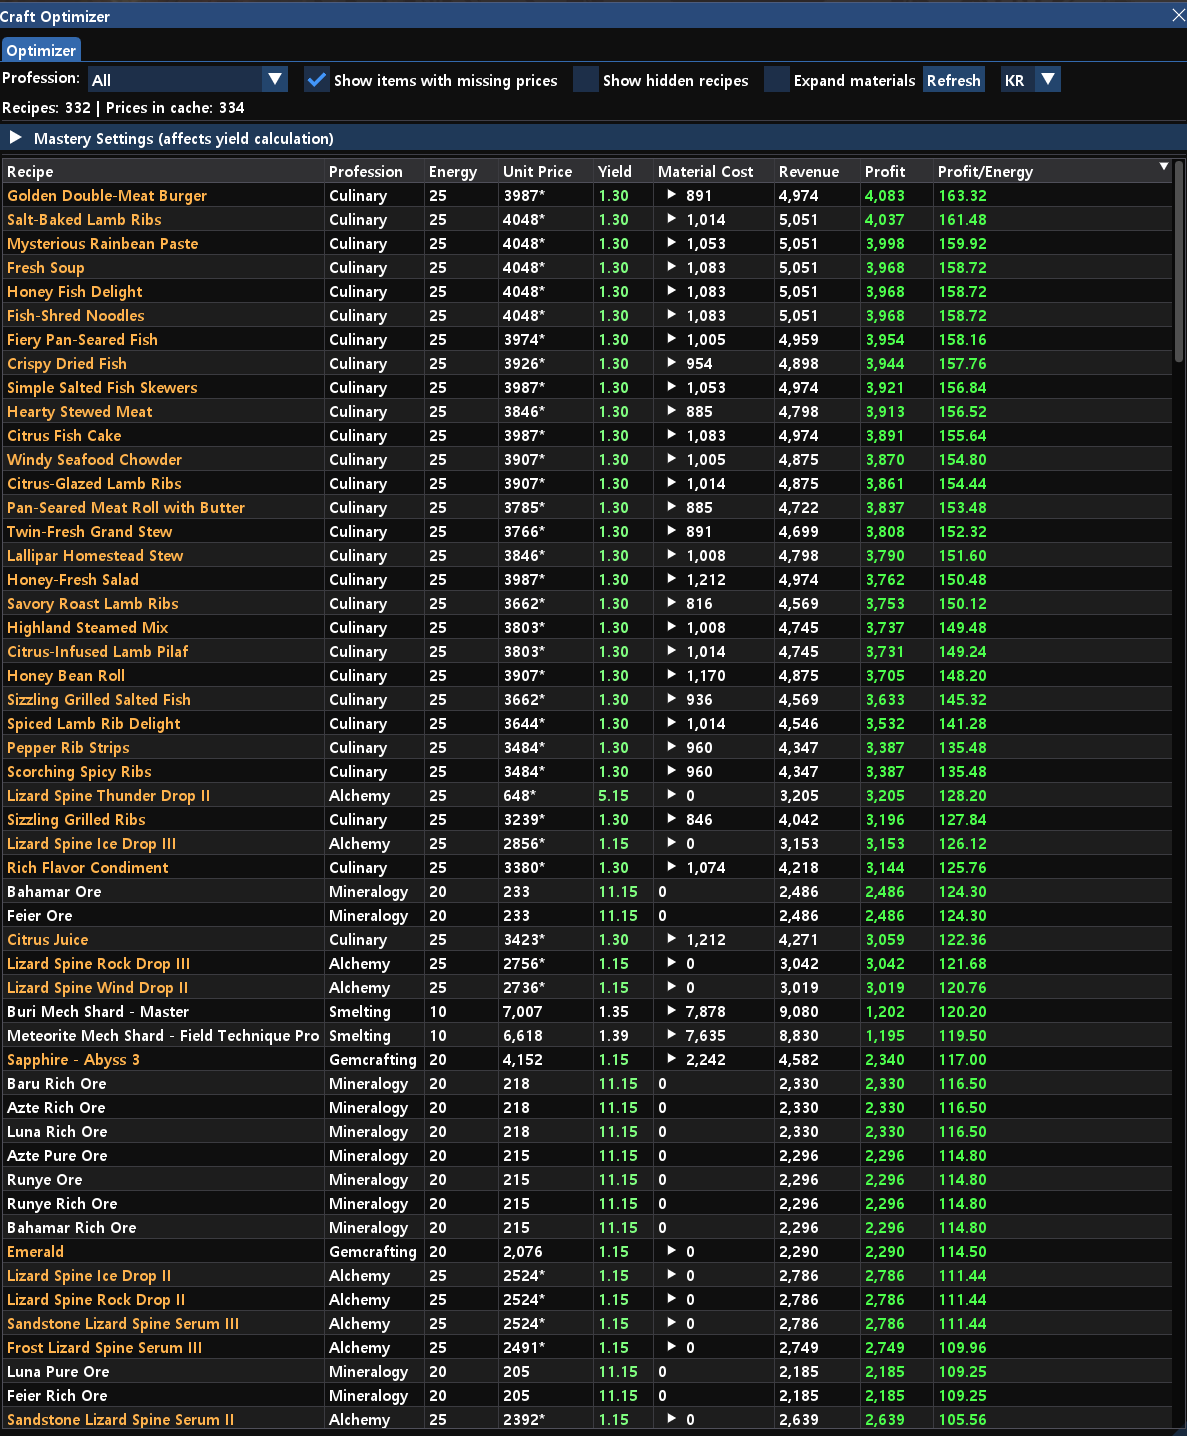Click the sort arrow icon above the scrollbar
This screenshot has width=1187, height=1436.
(1163, 166)
